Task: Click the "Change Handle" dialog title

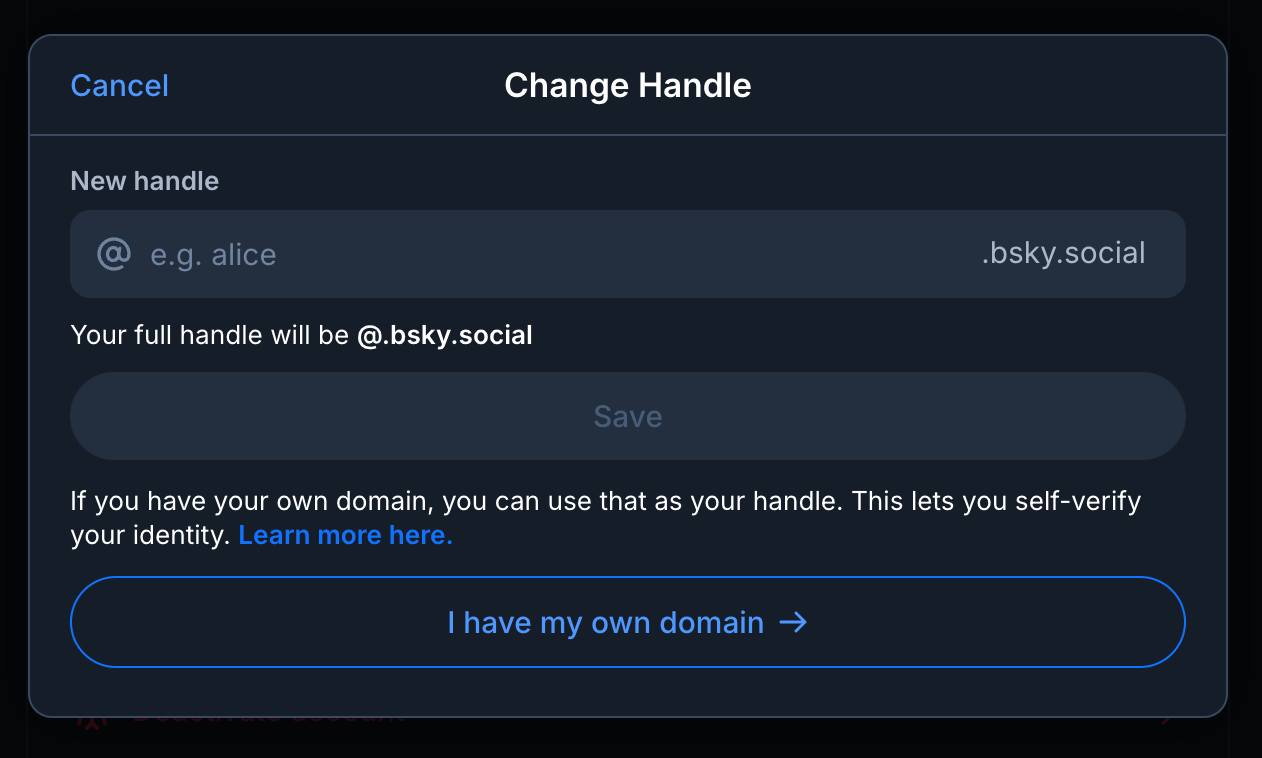Action: (628, 85)
